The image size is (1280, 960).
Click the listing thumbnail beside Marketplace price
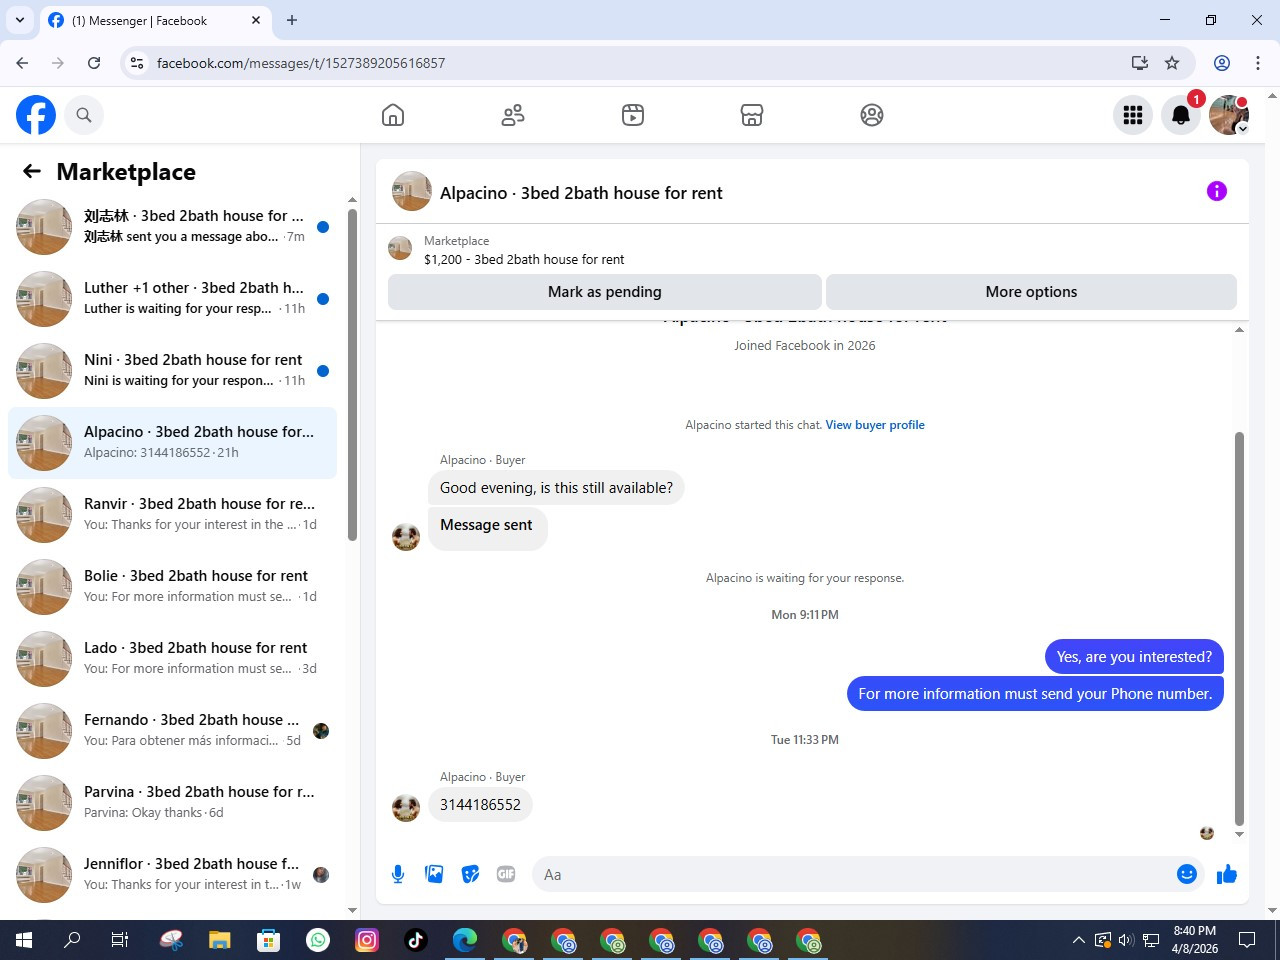[x=400, y=248]
